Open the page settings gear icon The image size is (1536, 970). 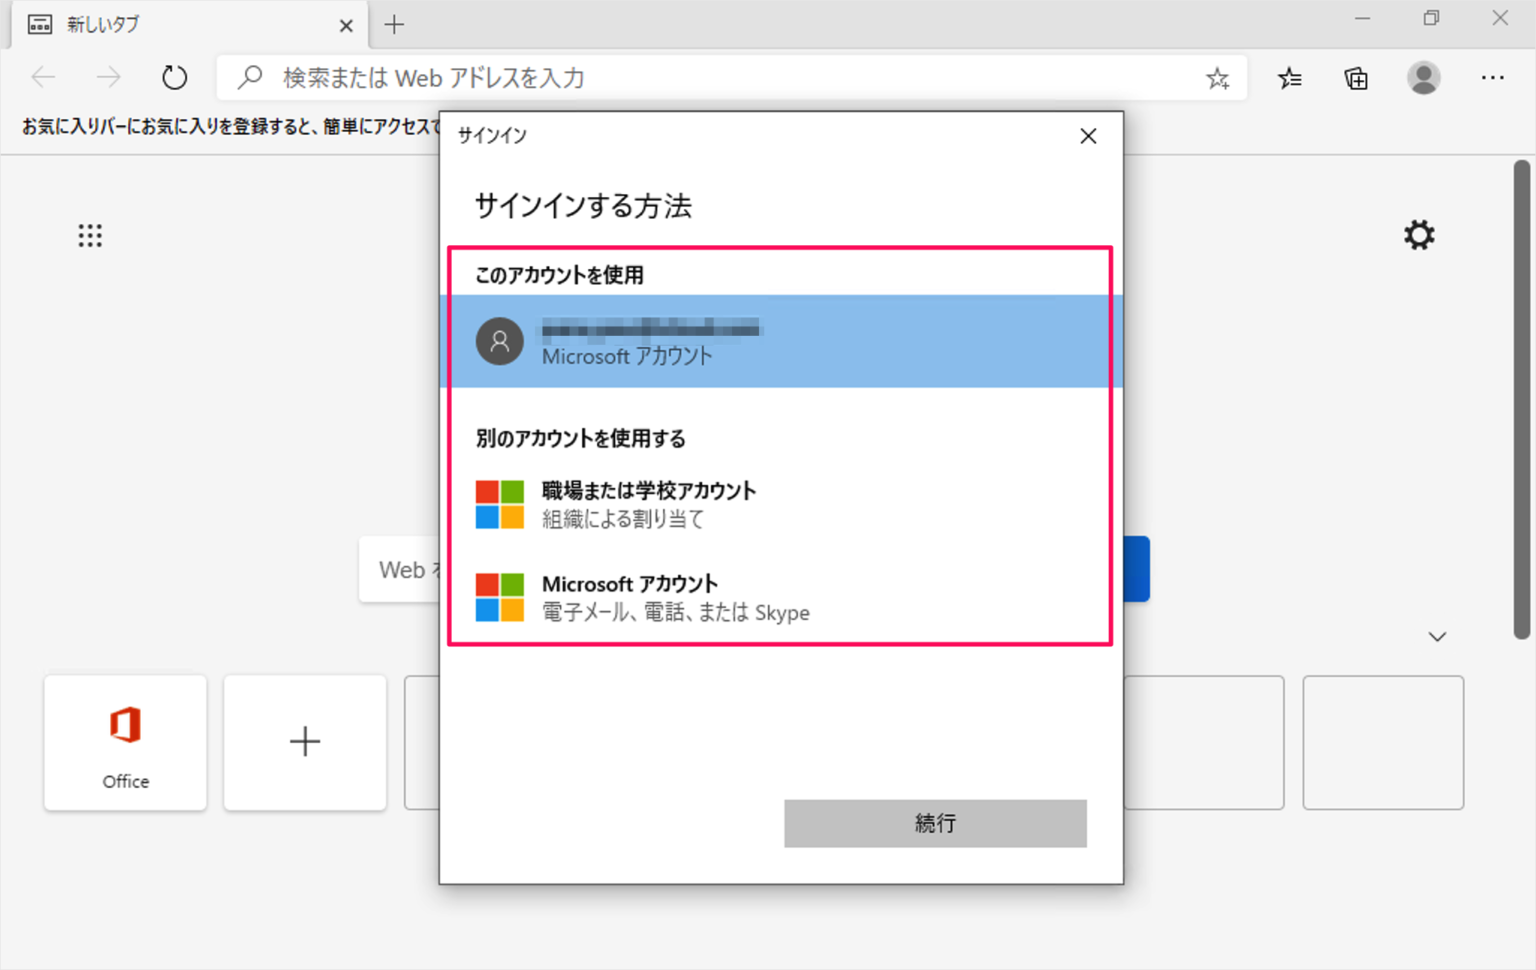pyautogui.click(x=1419, y=235)
